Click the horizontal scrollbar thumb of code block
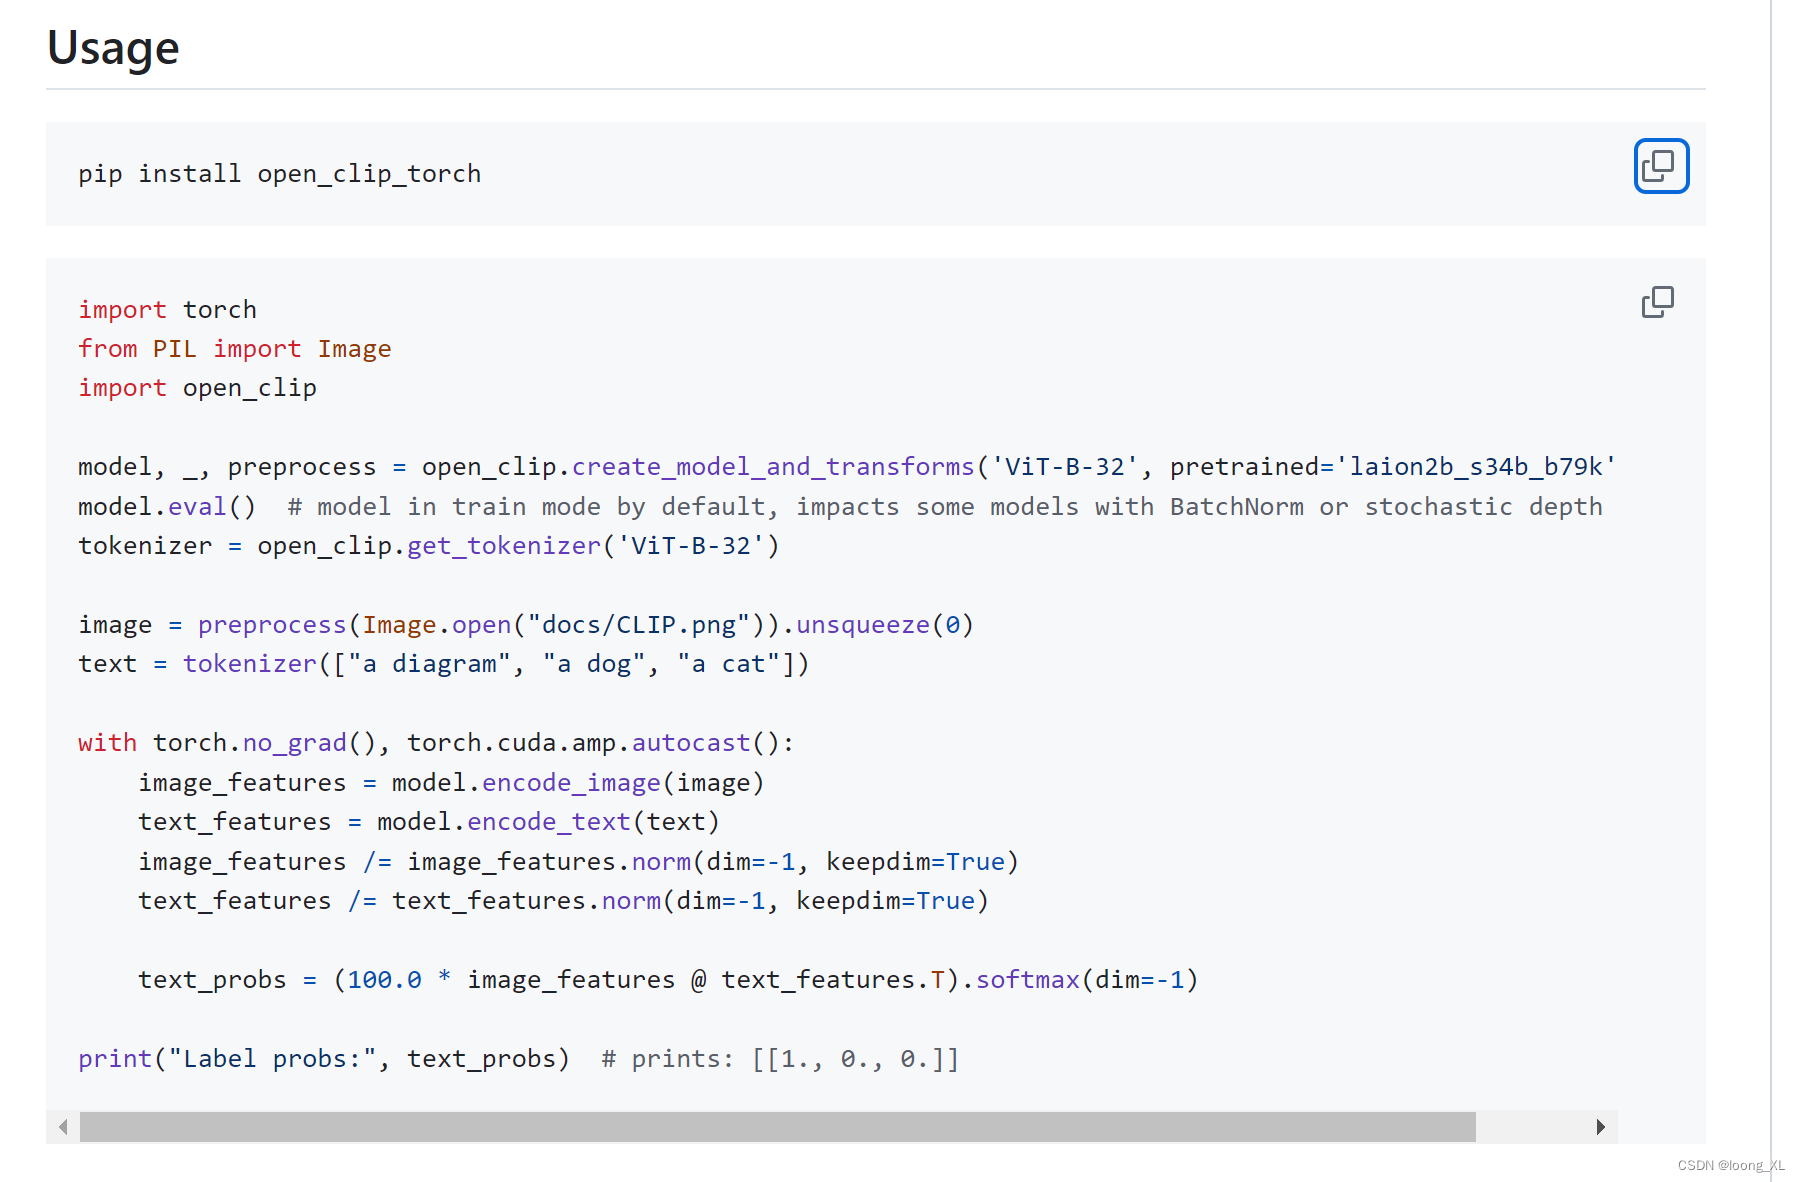This screenshot has width=1800, height=1182. pyautogui.click(x=777, y=1127)
